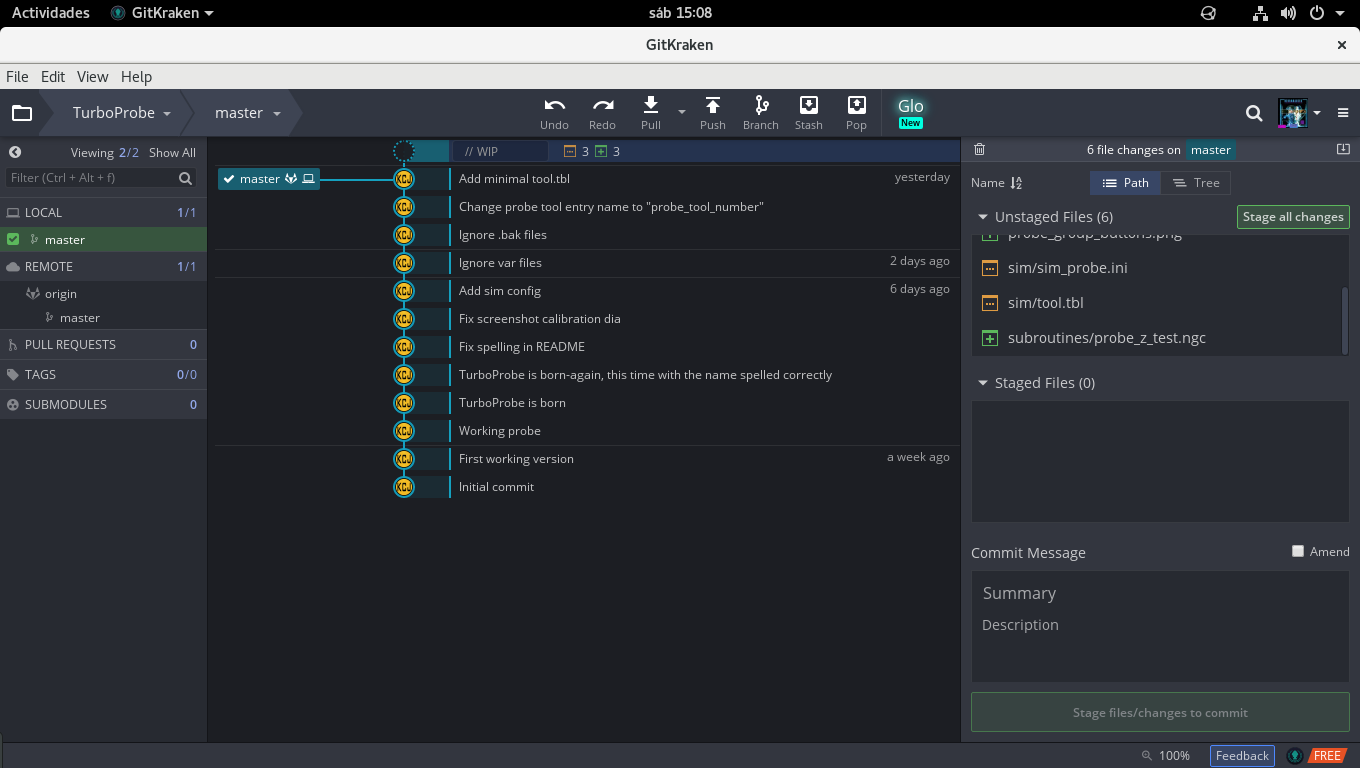
Task: Click Stage files/changes to commit button
Action: tap(1160, 712)
